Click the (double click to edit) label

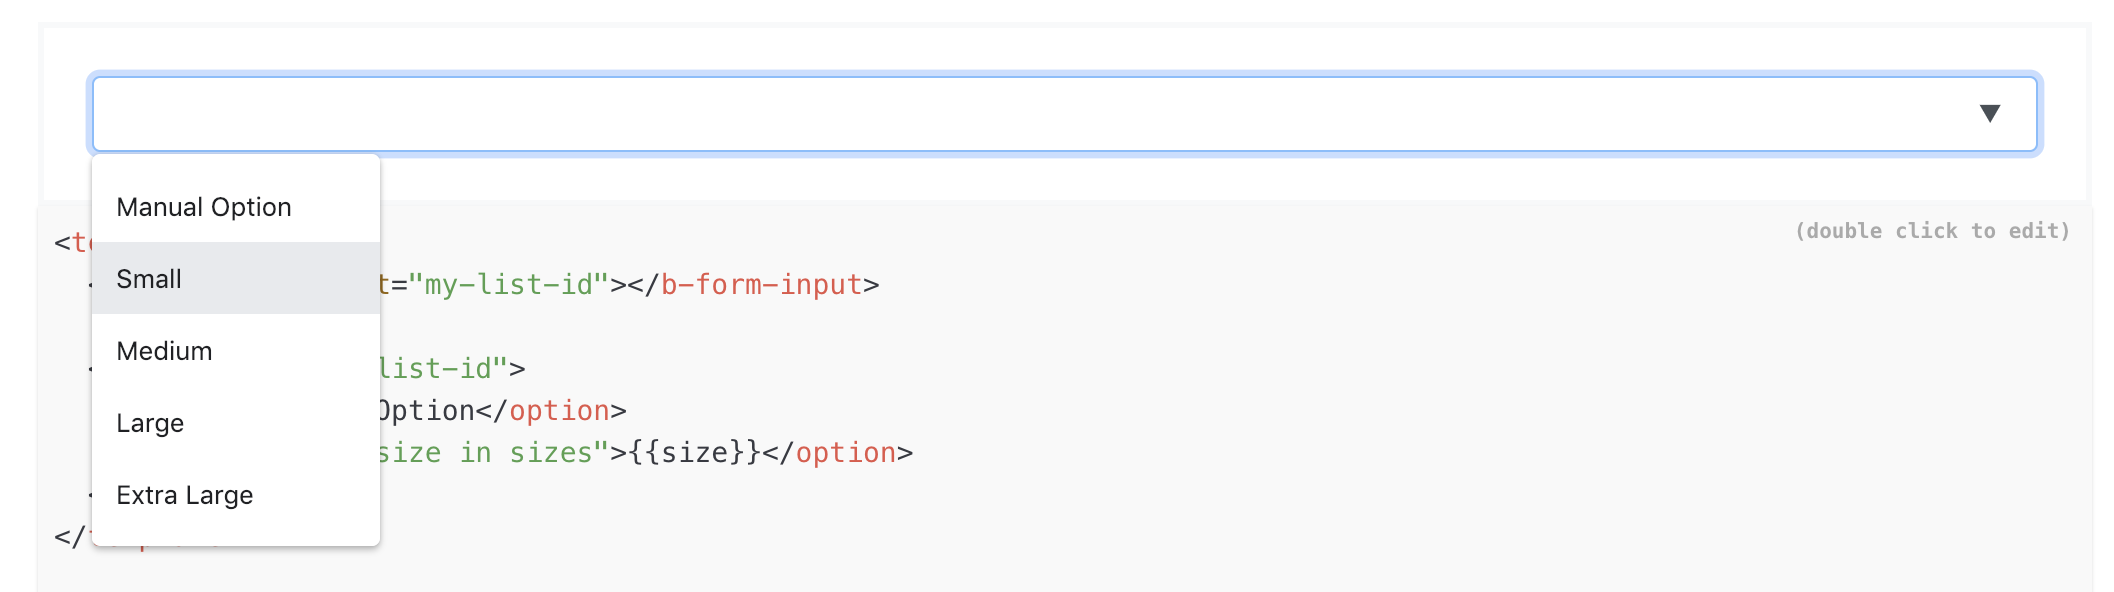coord(1932,230)
